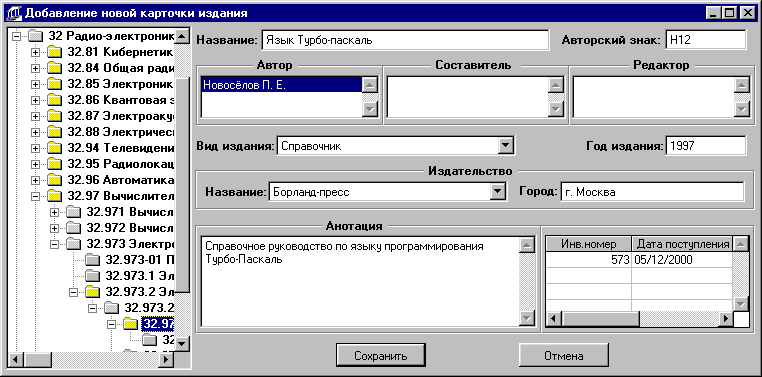Select date cell 05/12/2000
Viewport: 762px width, 377px height.
point(682,260)
